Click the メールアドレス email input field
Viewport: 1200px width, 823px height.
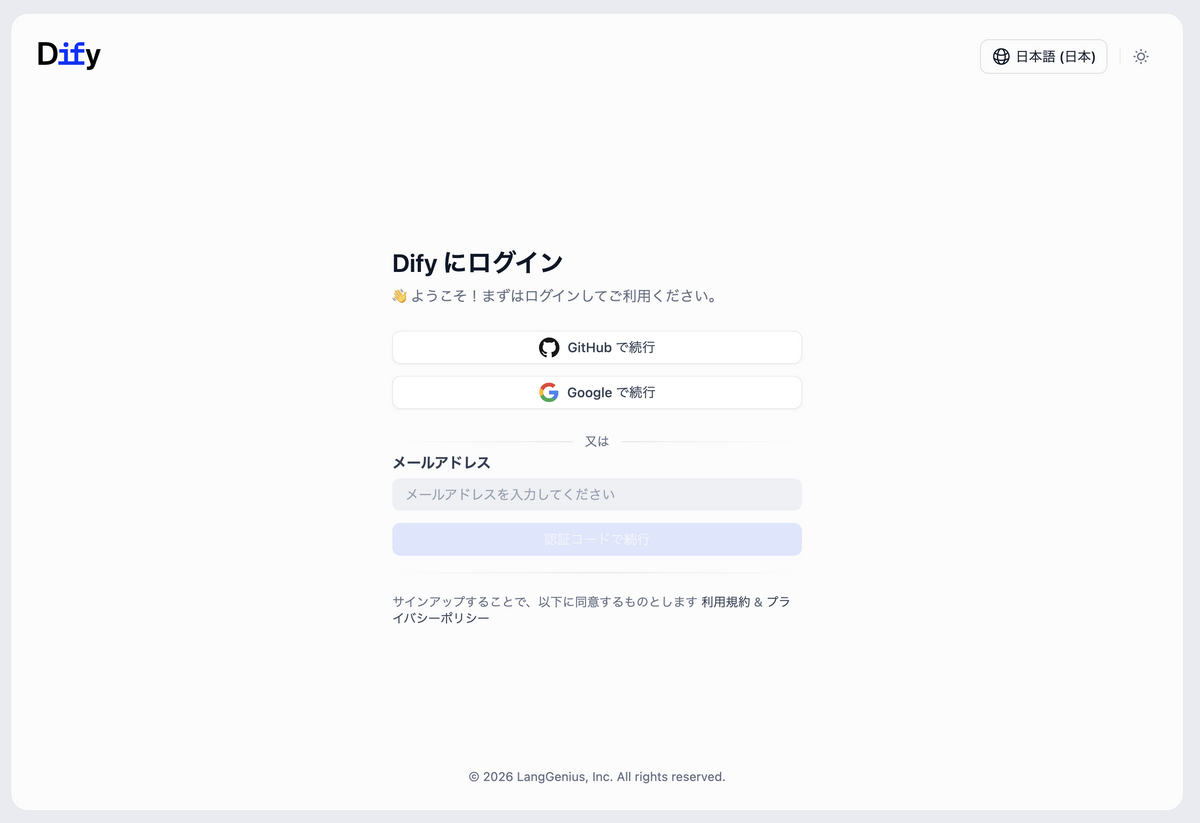click(x=597, y=494)
